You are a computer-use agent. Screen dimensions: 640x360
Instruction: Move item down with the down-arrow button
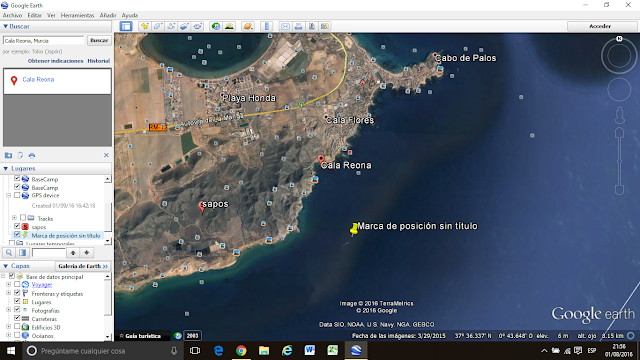click(87, 253)
